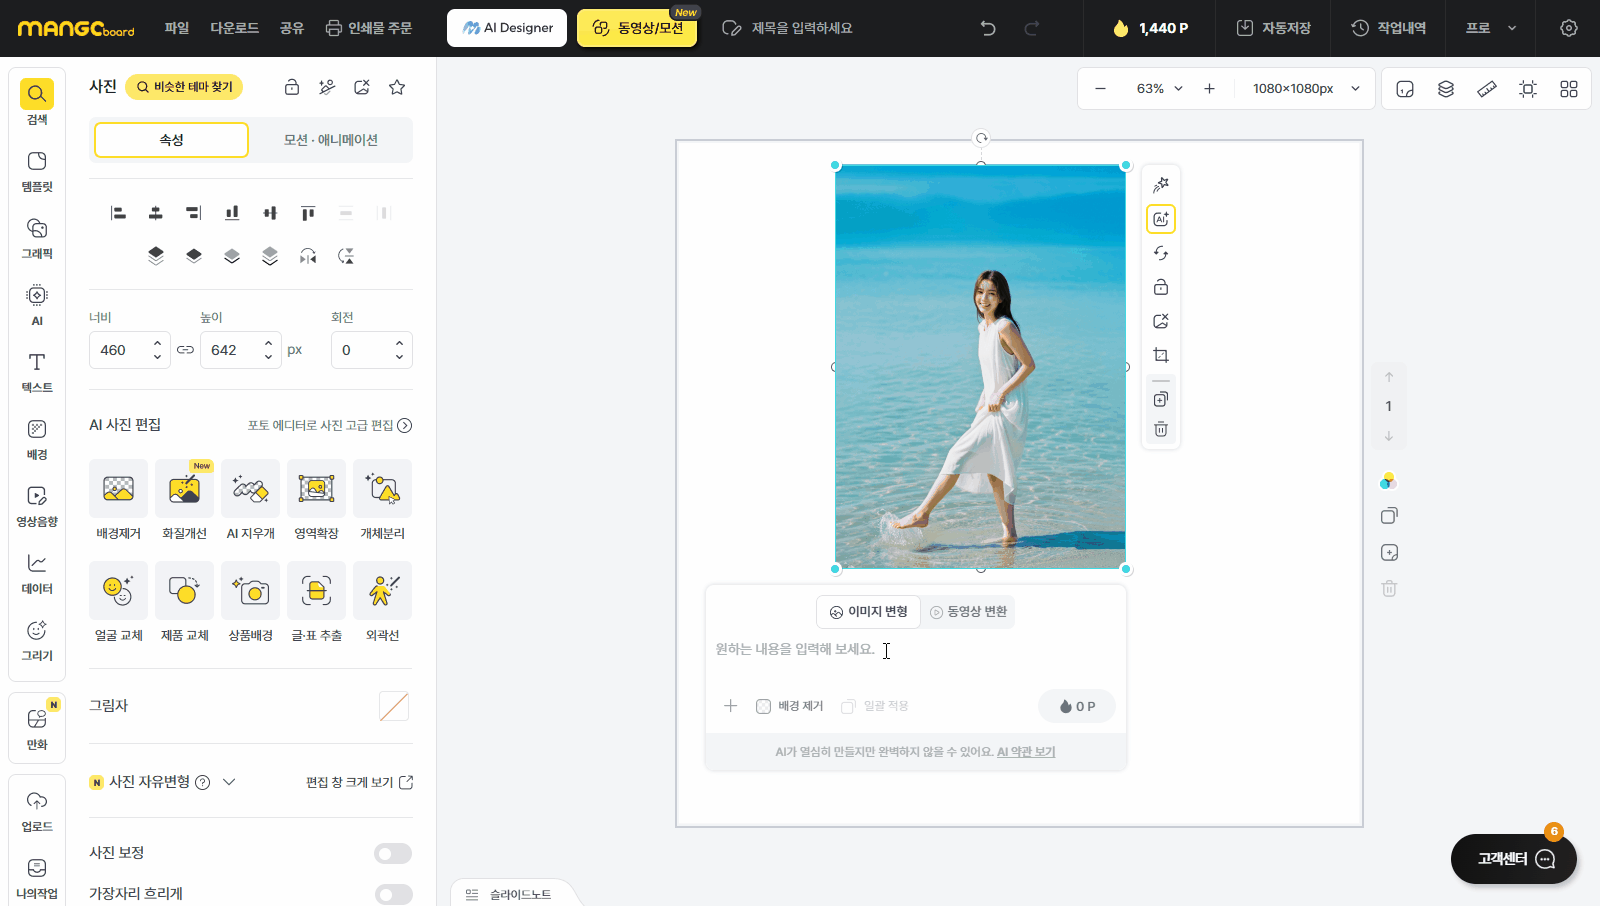This screenshot has width=1600, height=906.
Task: Open the 고객센터 support chat button
Action: tap(1514, 859)
